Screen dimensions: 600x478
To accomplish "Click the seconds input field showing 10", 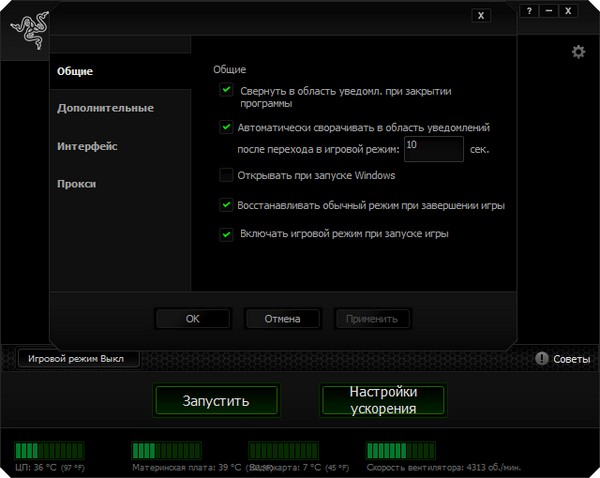I will pos(433,149).
